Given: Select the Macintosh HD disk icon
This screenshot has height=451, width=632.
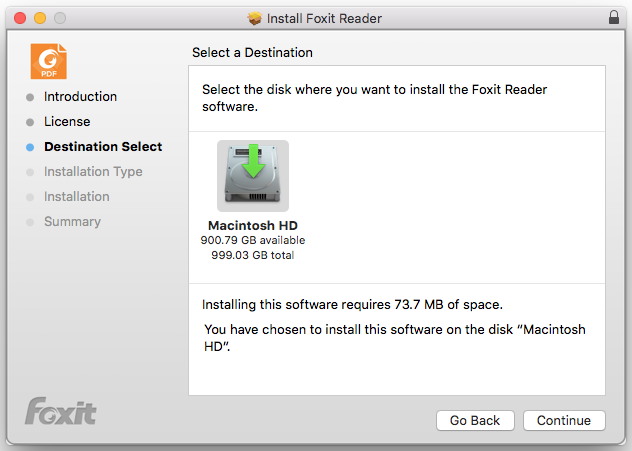Looking at the screenshot, I should coord(253,176).
